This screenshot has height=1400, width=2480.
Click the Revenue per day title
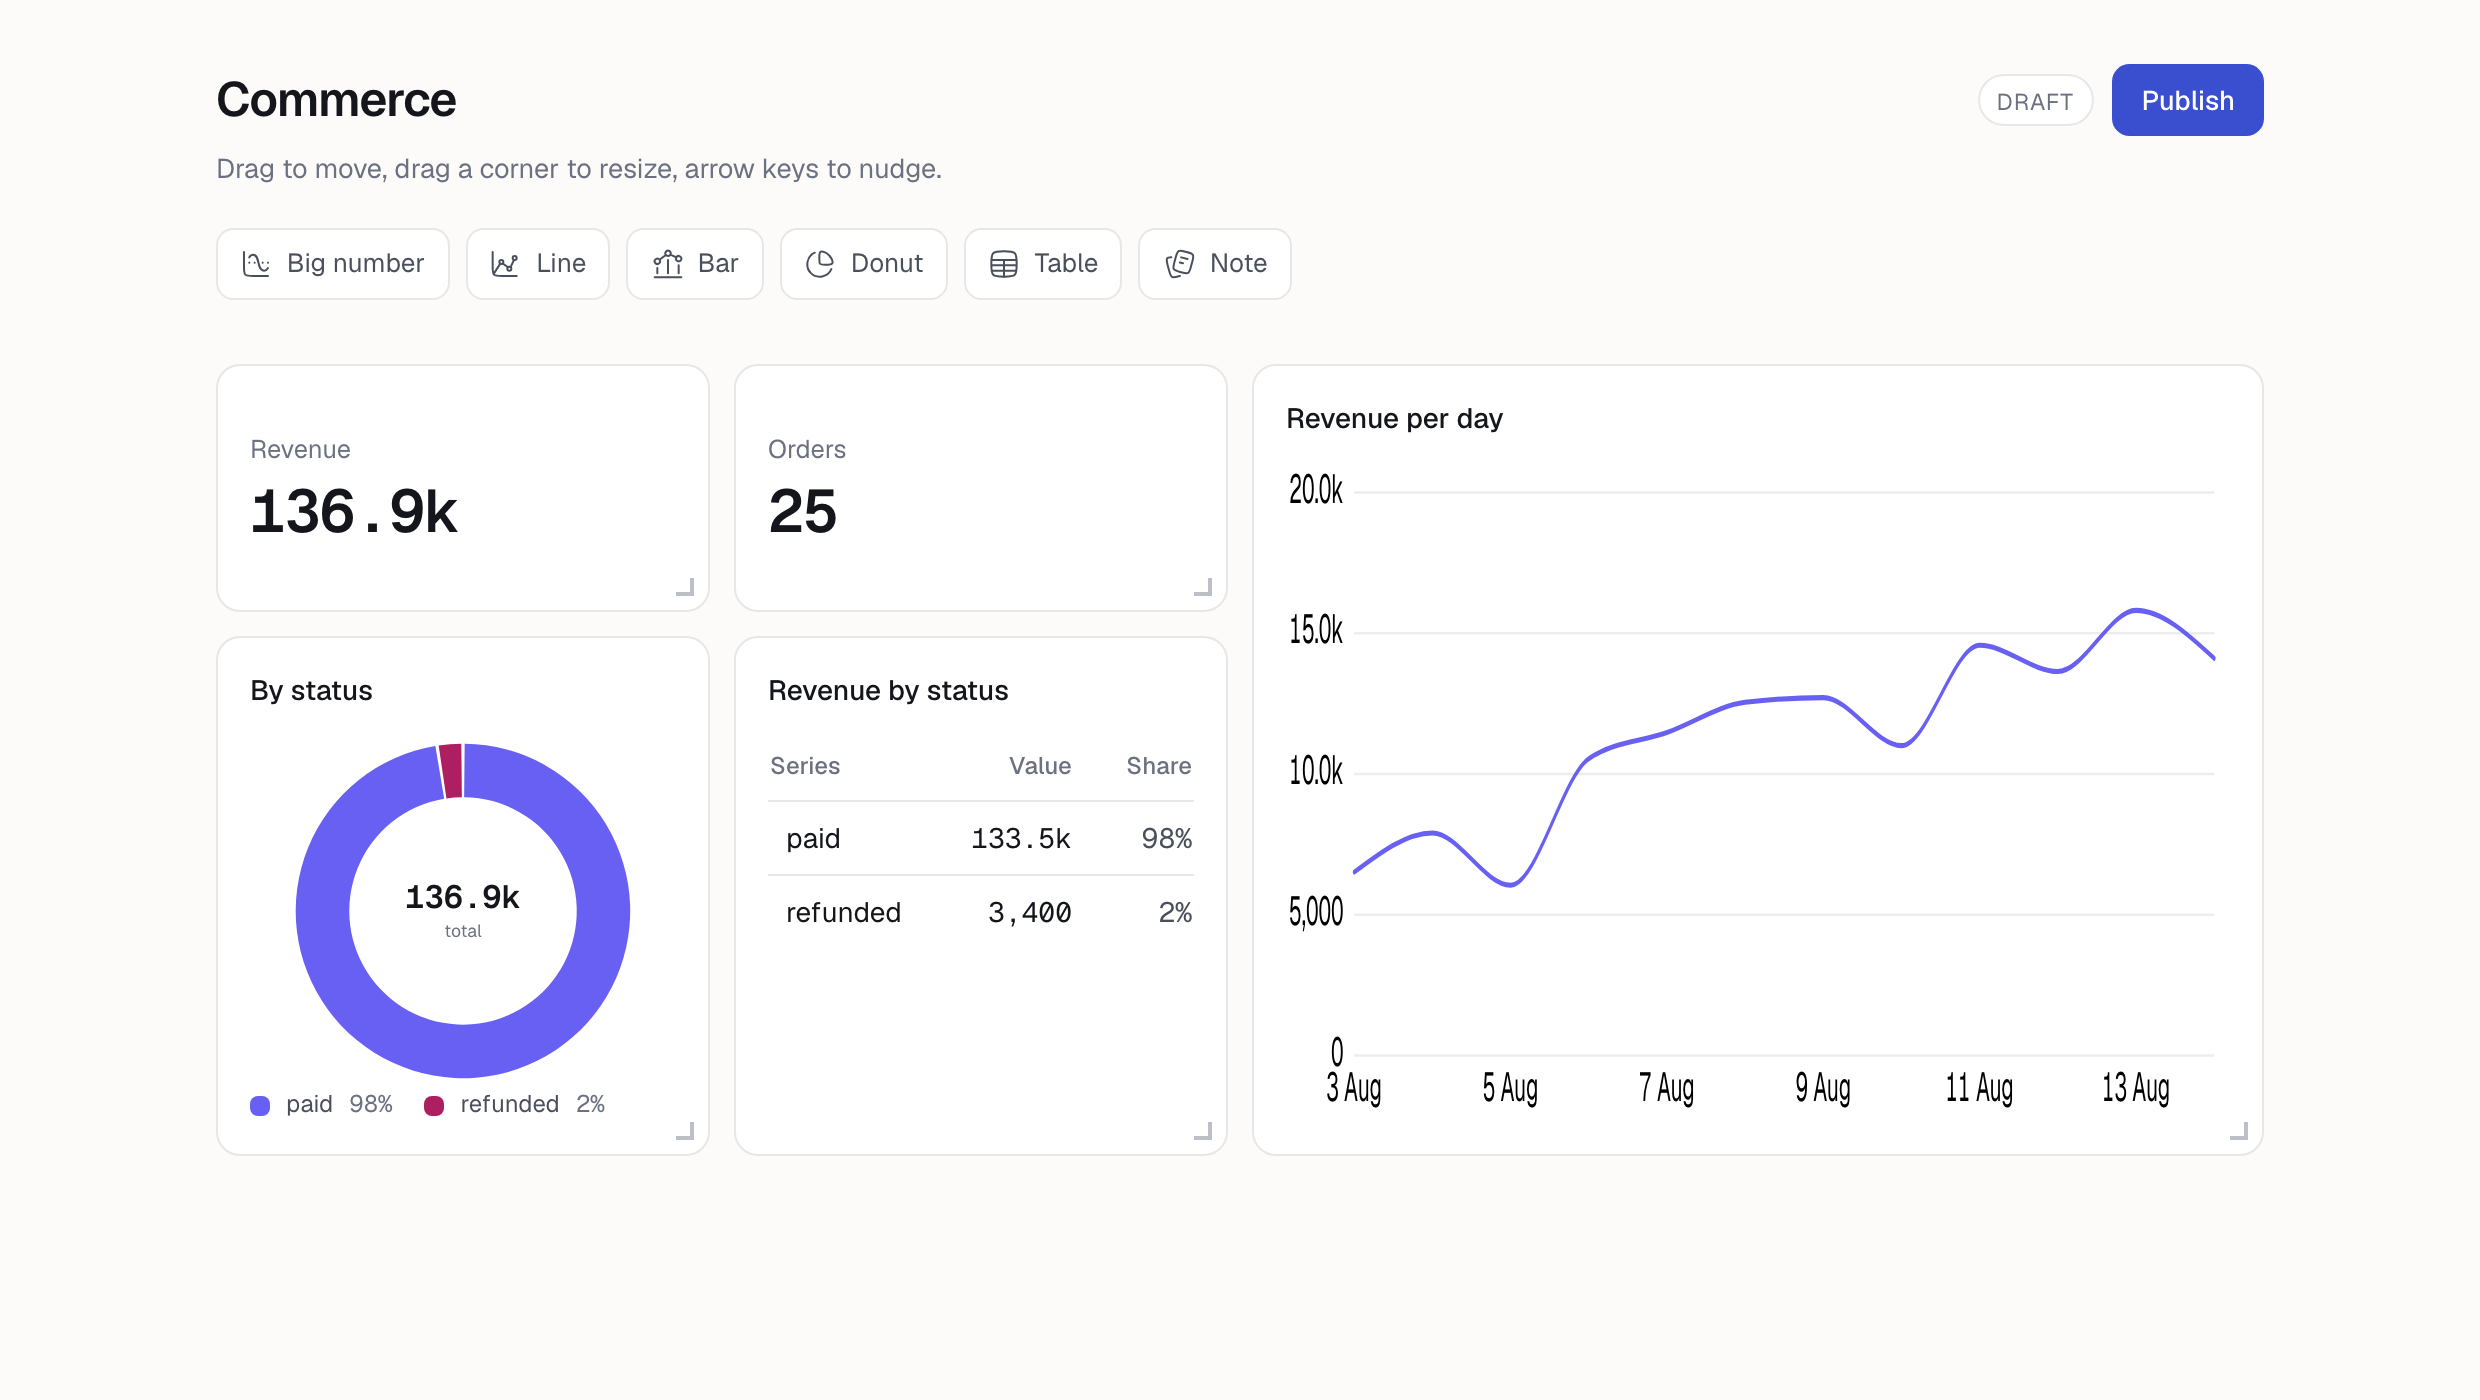click(1394, 419)
